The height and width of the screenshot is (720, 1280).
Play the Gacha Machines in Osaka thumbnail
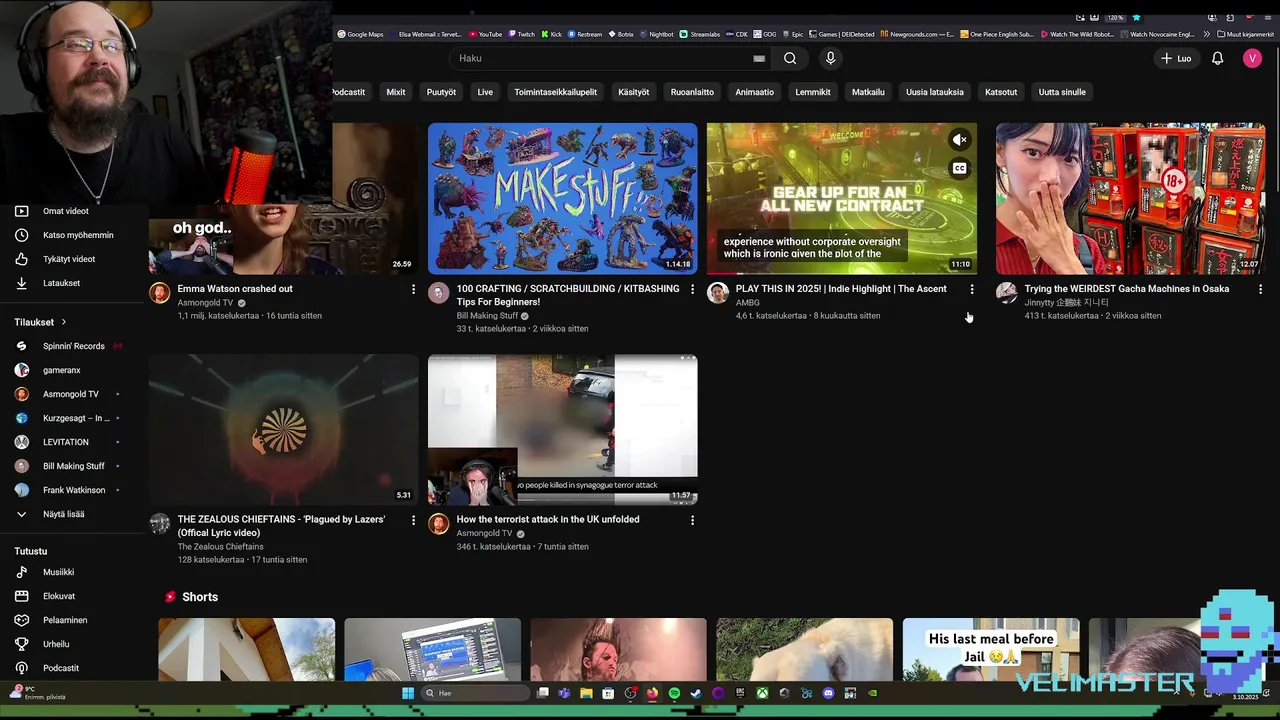tap(1130, 198)
